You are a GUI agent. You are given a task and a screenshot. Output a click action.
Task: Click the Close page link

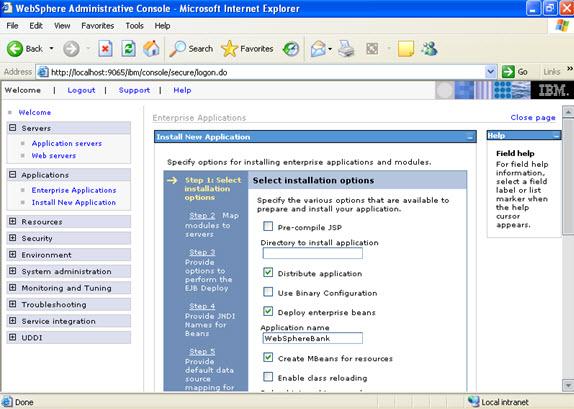pyautogui.click(x=533, y=118)
